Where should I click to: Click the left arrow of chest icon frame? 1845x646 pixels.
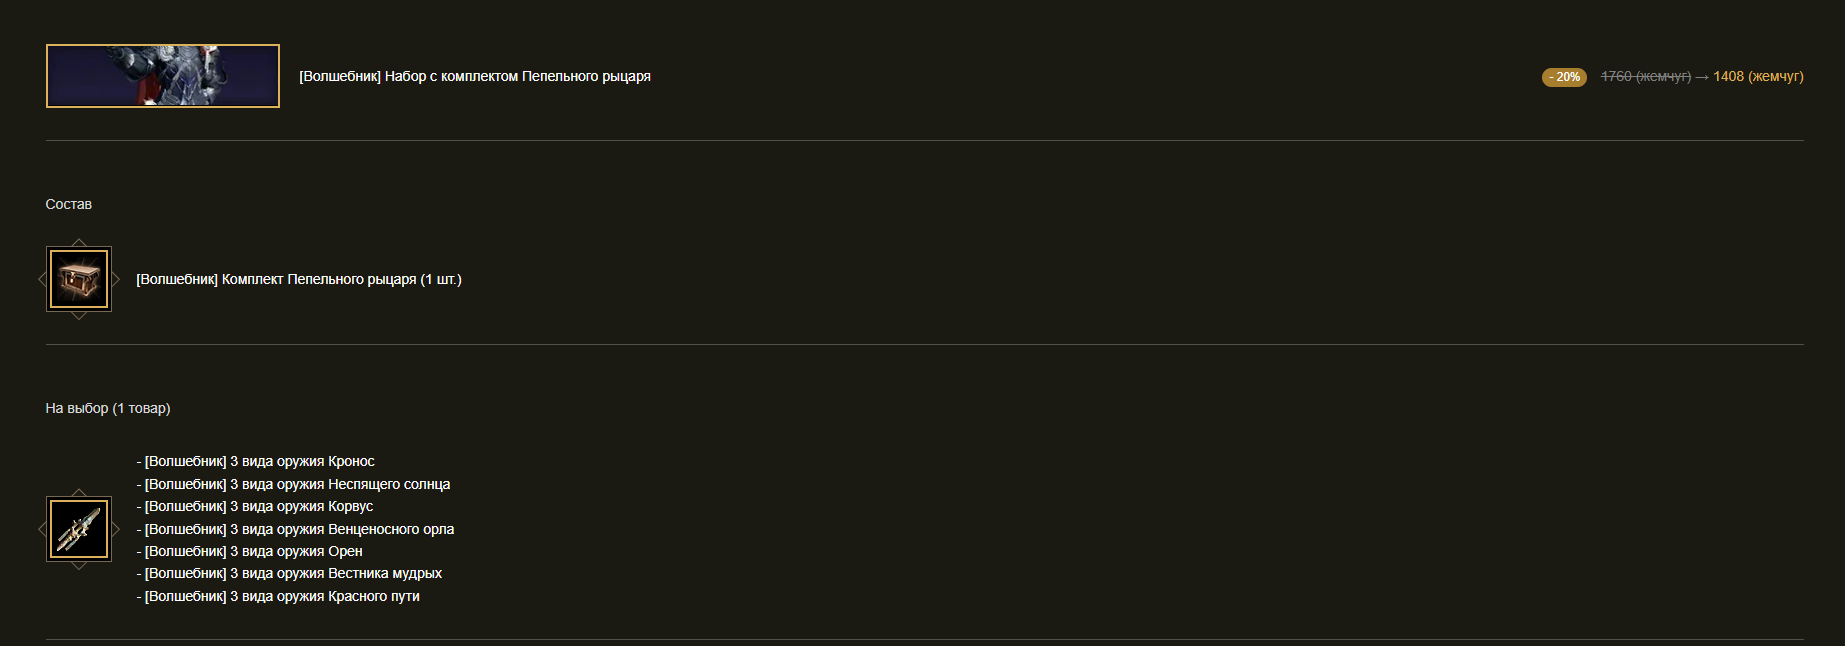[42, 279]
